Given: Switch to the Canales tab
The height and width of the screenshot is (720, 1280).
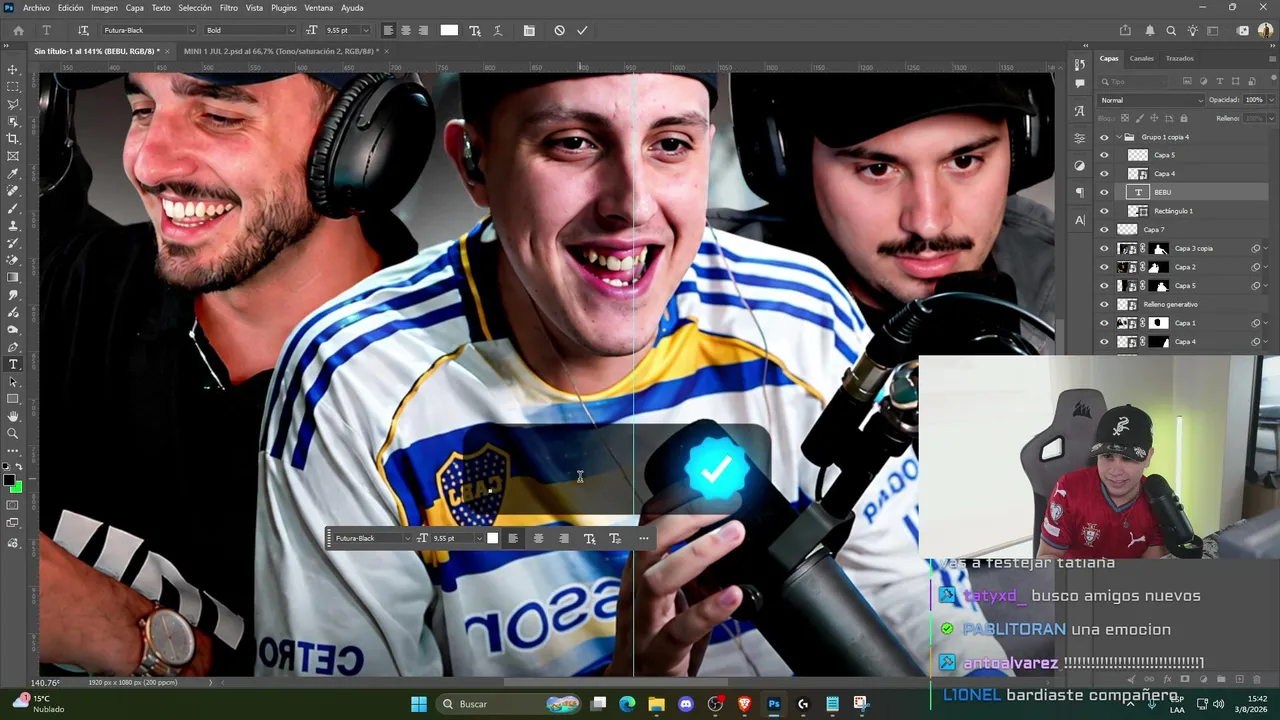Looking at the screenshot, I should 1141,58.
